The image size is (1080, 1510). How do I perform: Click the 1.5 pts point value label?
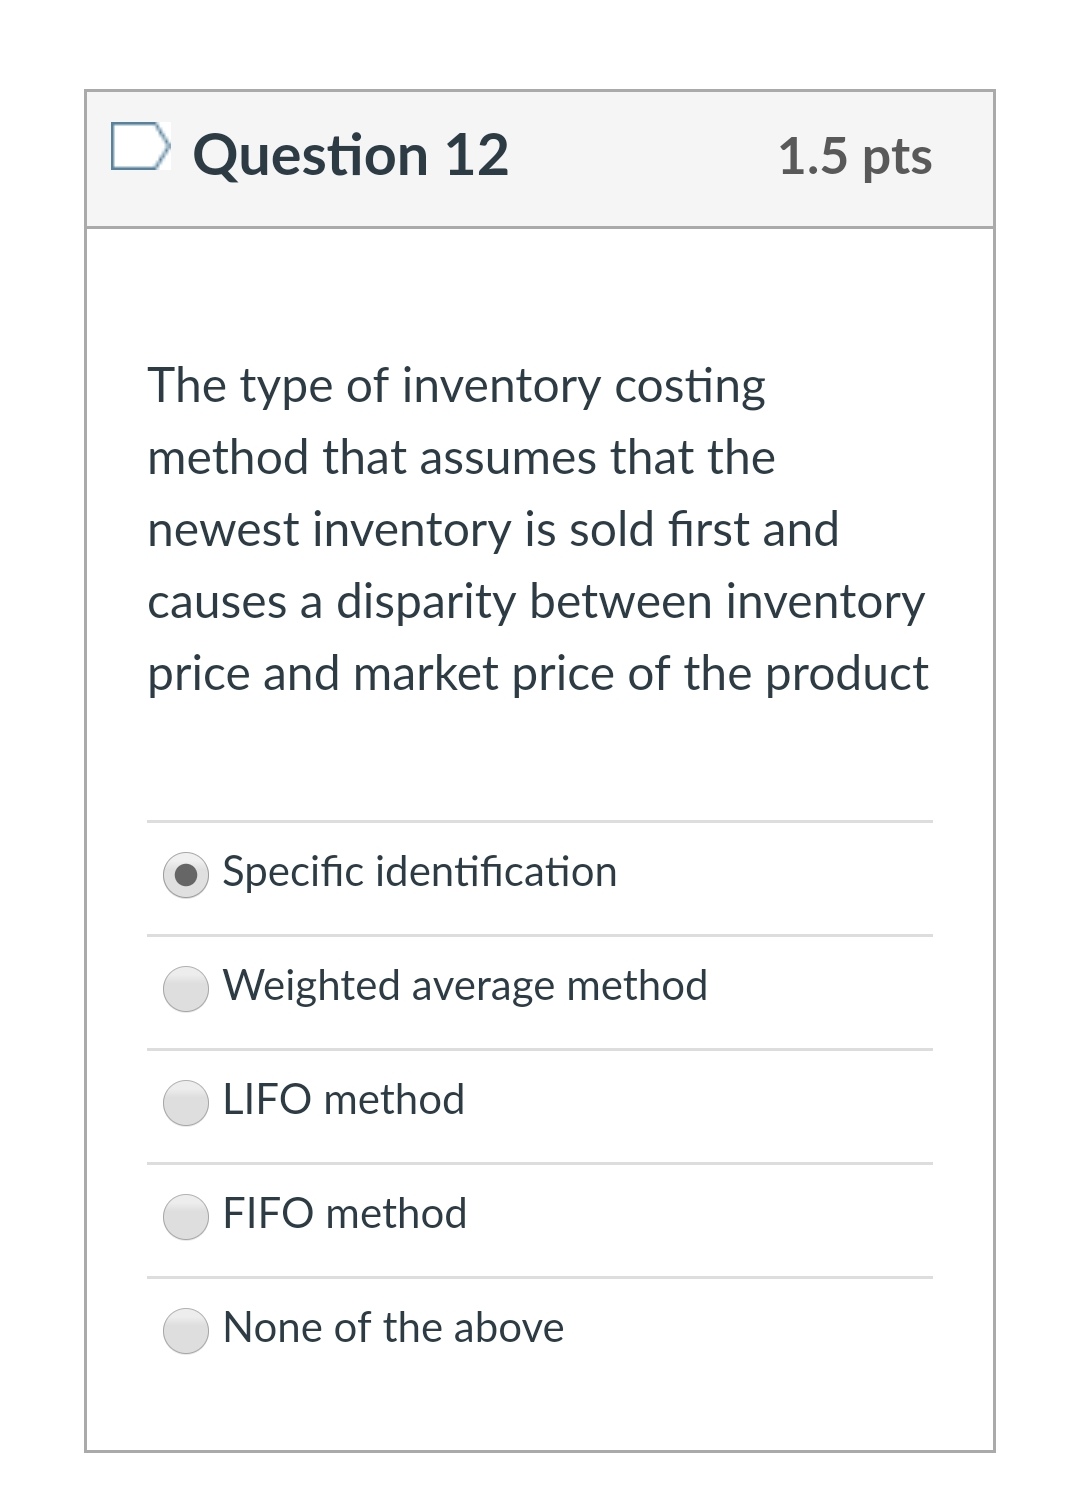pos(857,157)
